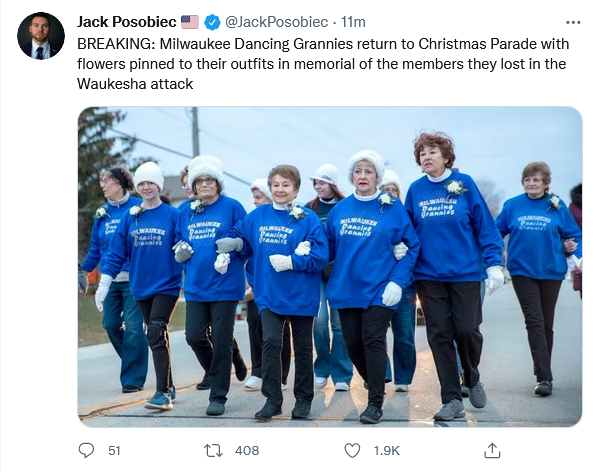Share the tweet via the upload arrow icon
Viewport: 598px width, 472px height.
(x=492, y=450)
